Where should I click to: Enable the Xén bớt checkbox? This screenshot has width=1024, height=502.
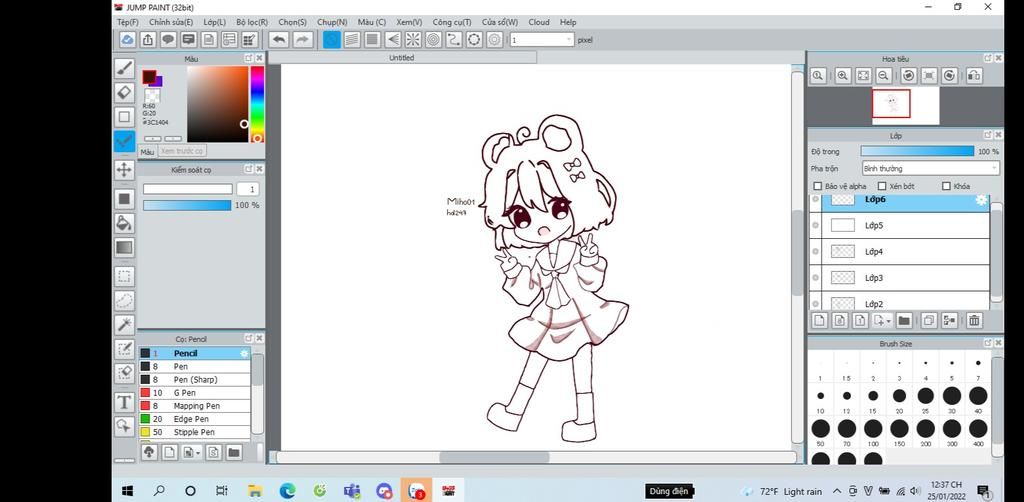[882, 186]
